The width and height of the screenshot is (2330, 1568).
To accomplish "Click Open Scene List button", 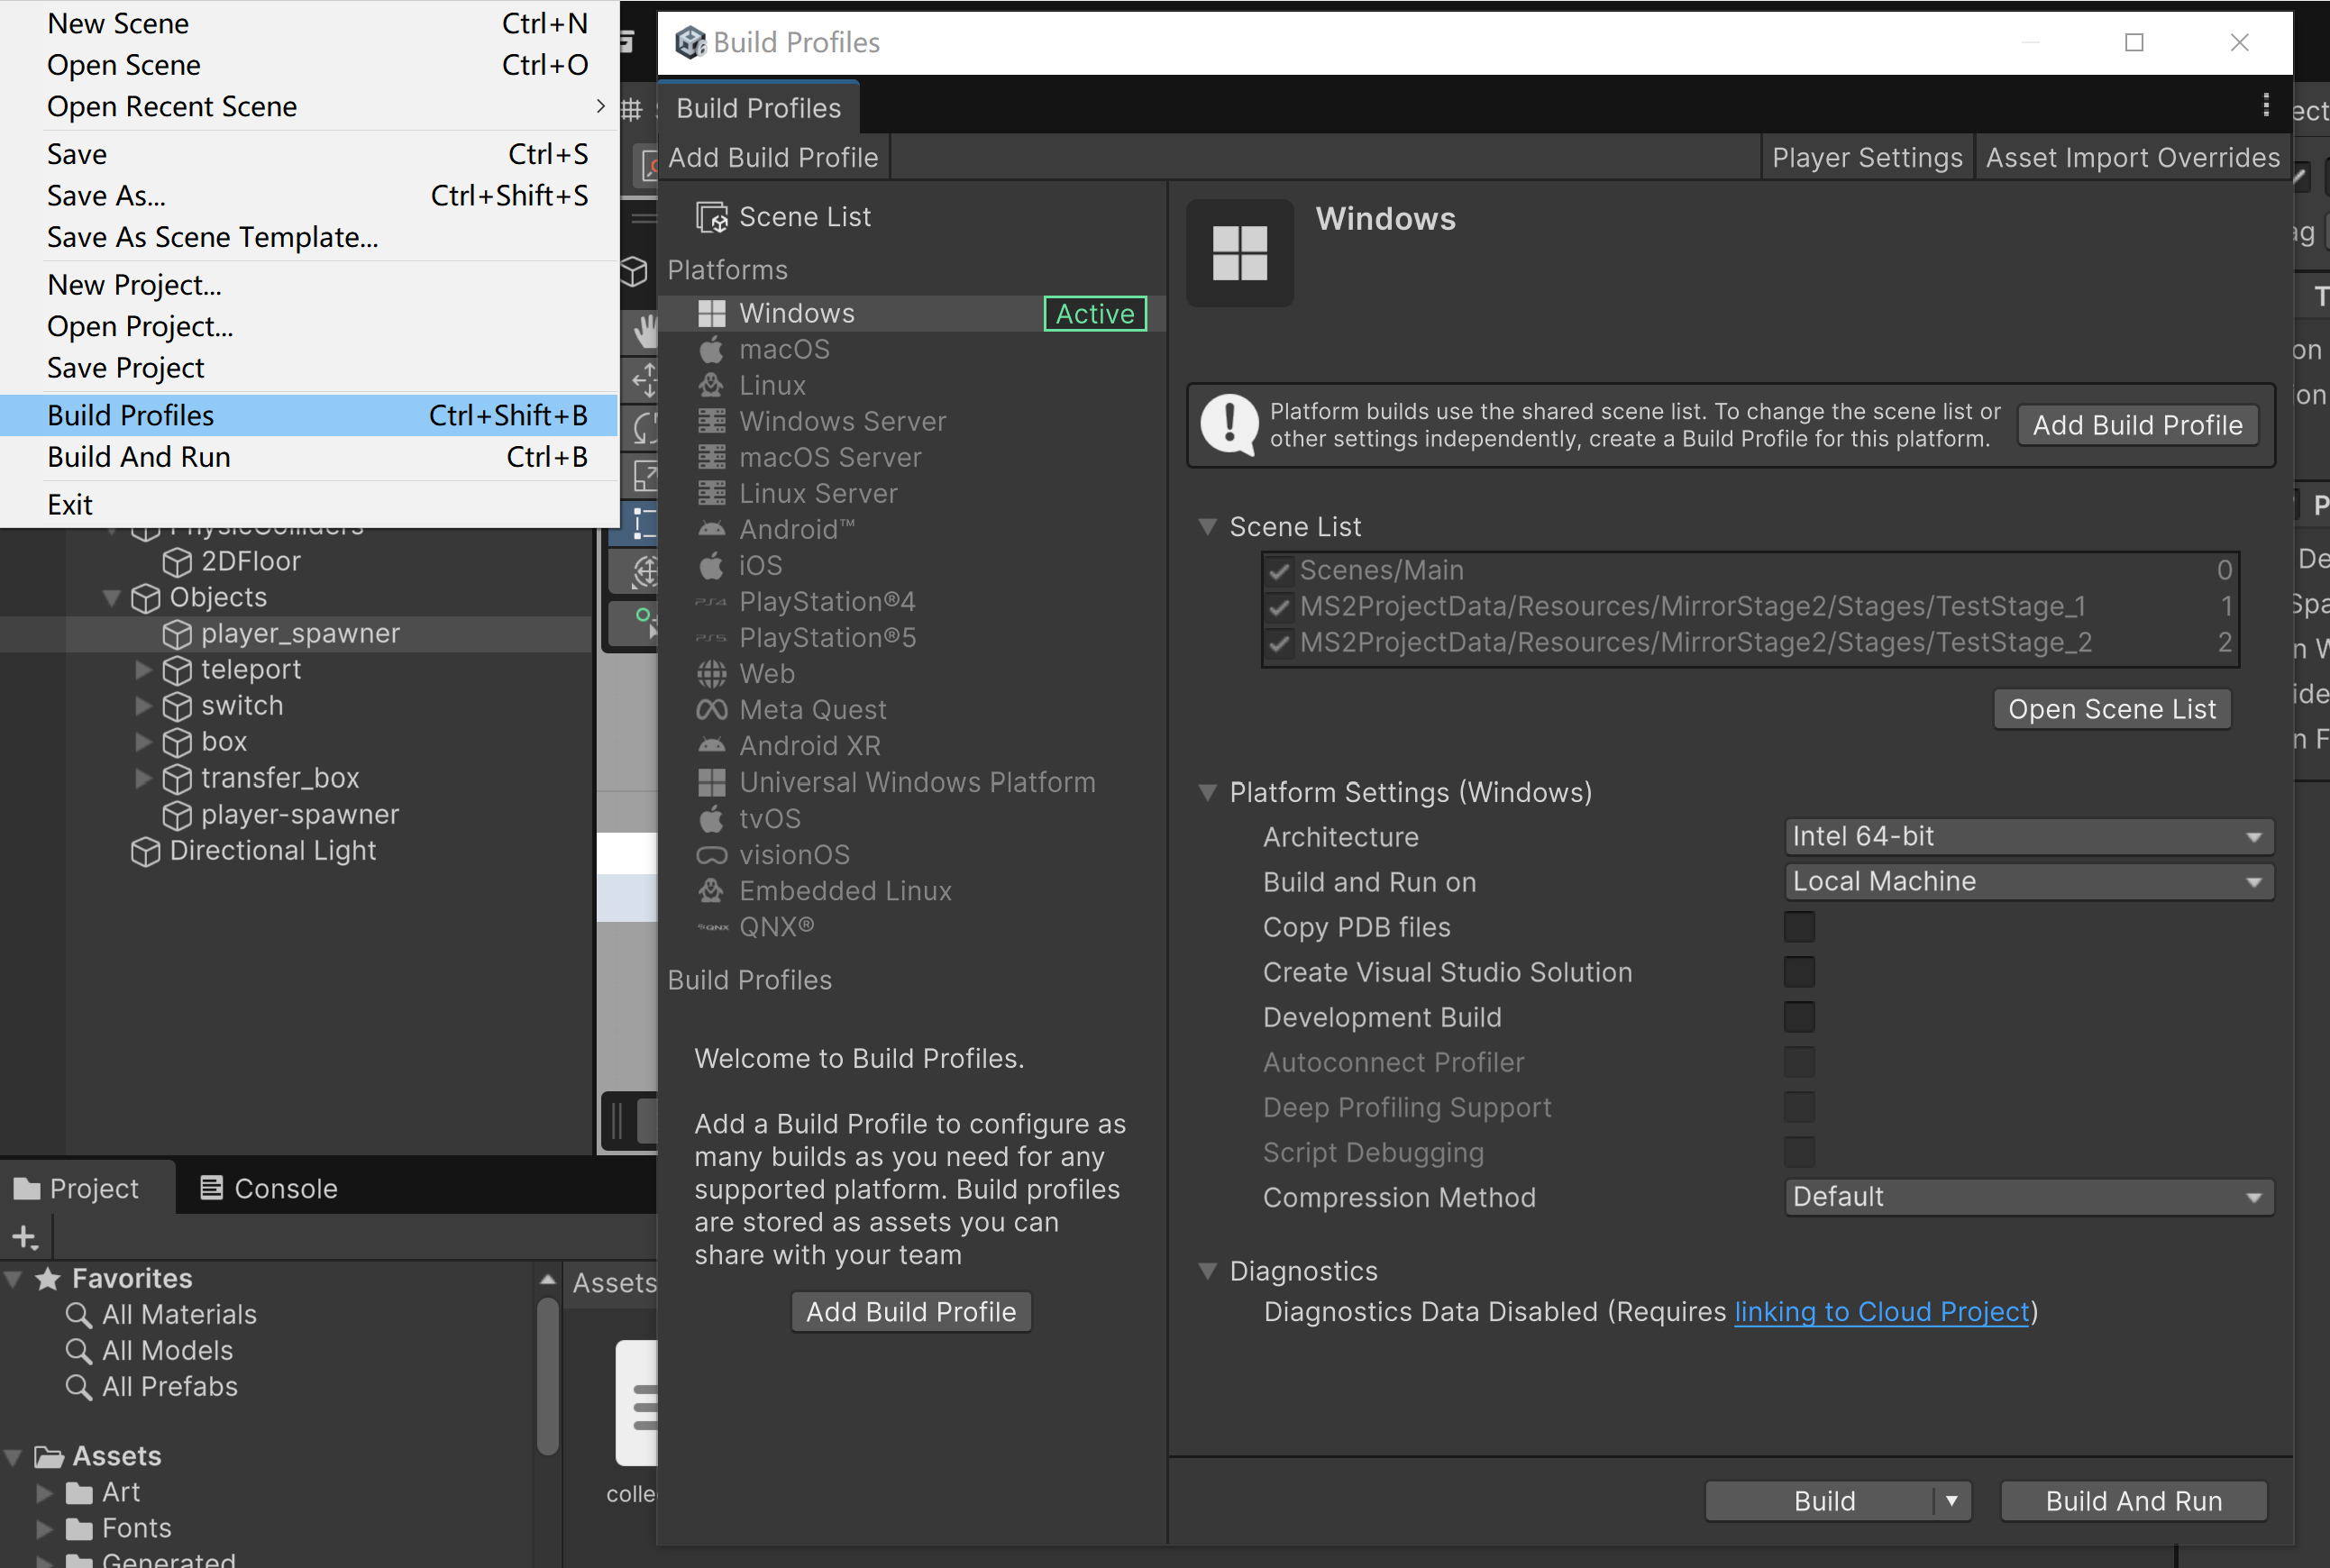I will (x=2112, y=709).
